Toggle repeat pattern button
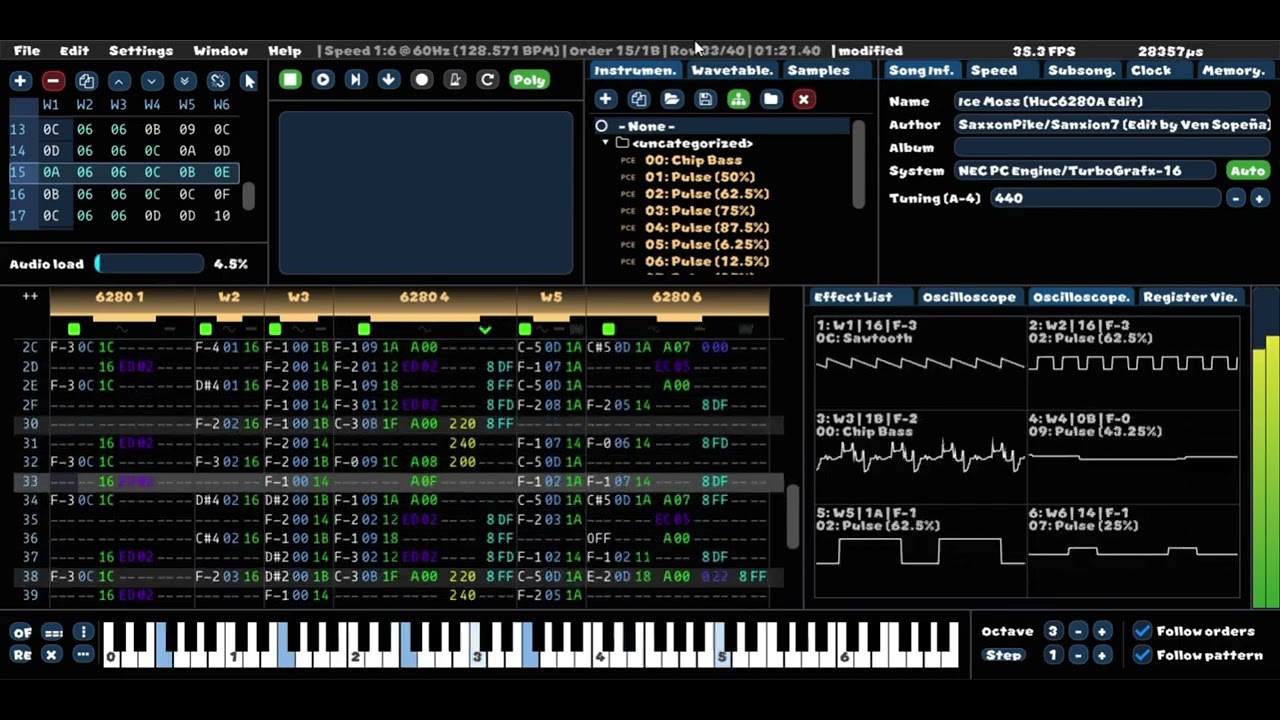 488,79
